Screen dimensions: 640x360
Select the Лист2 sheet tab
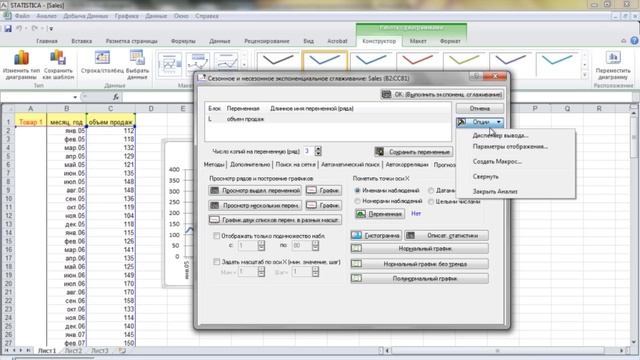[74, 351]
